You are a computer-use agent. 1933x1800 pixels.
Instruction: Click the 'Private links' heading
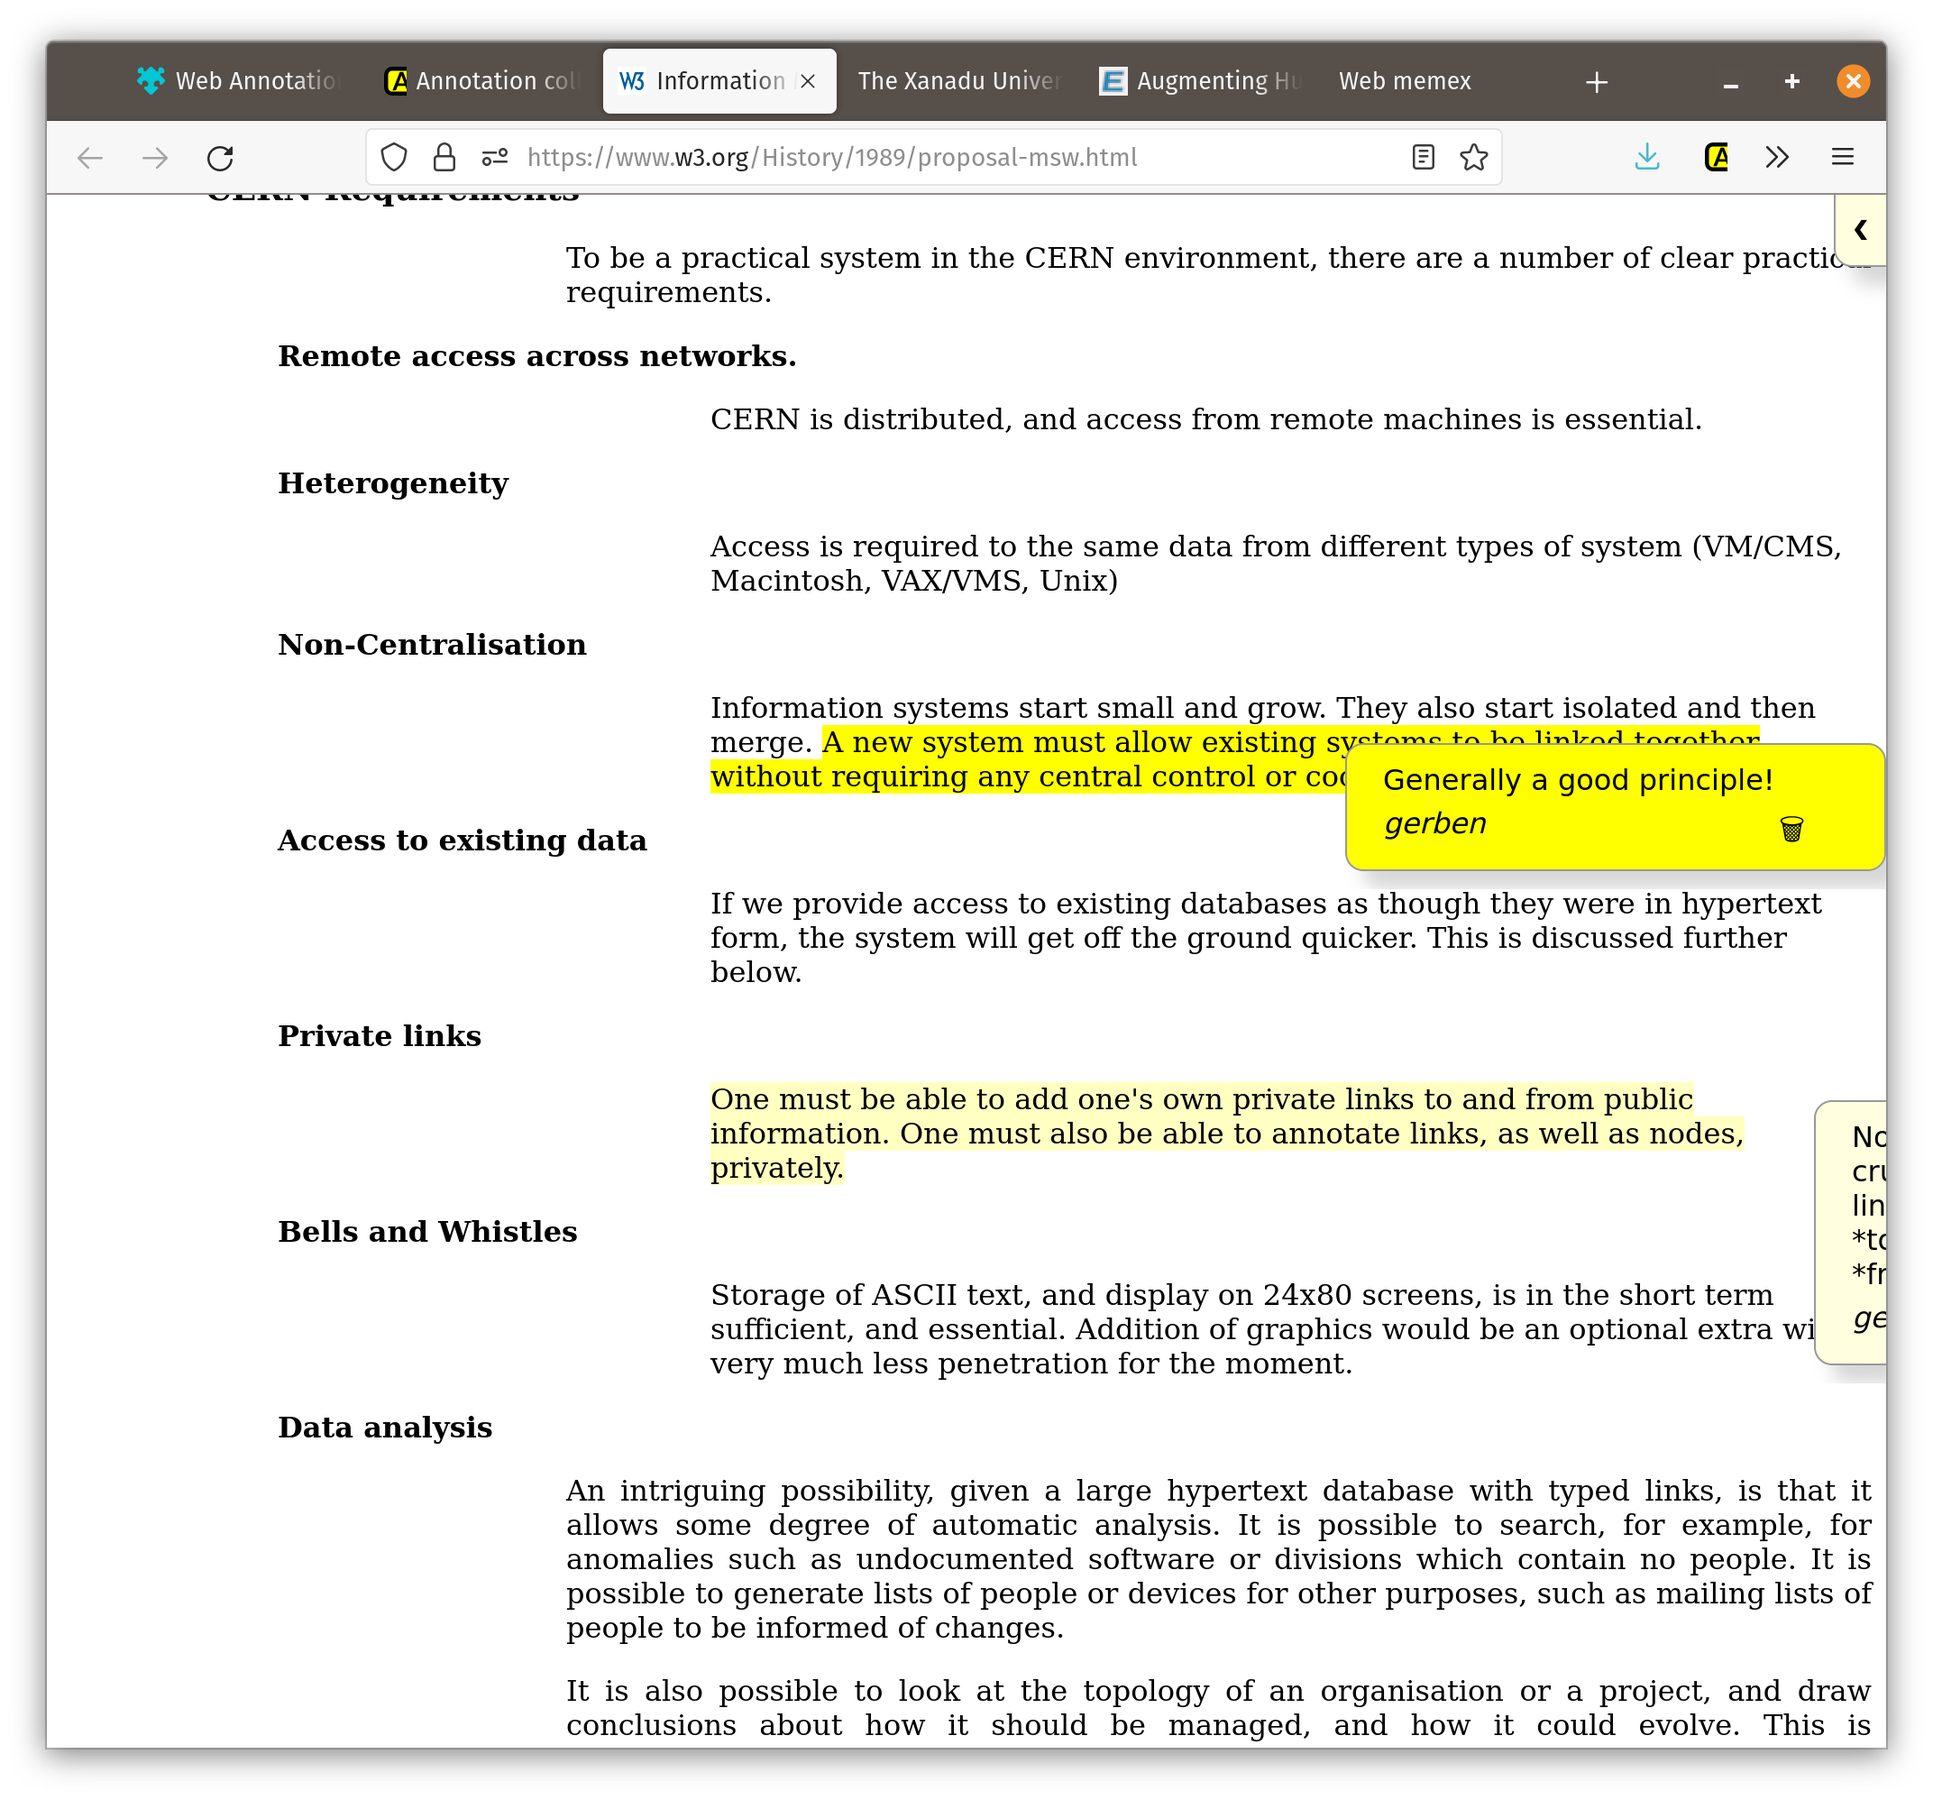(379, 1036)
